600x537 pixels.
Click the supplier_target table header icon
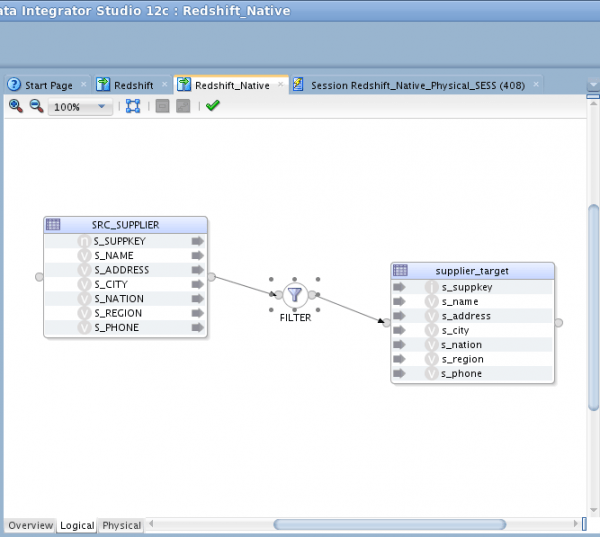400,271
